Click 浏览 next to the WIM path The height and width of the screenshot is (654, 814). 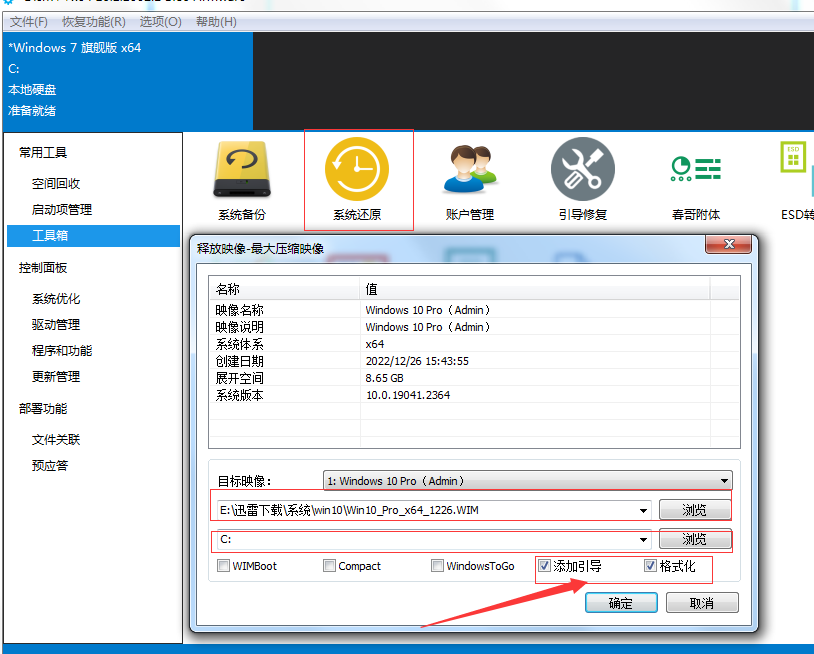click(695, 510)
